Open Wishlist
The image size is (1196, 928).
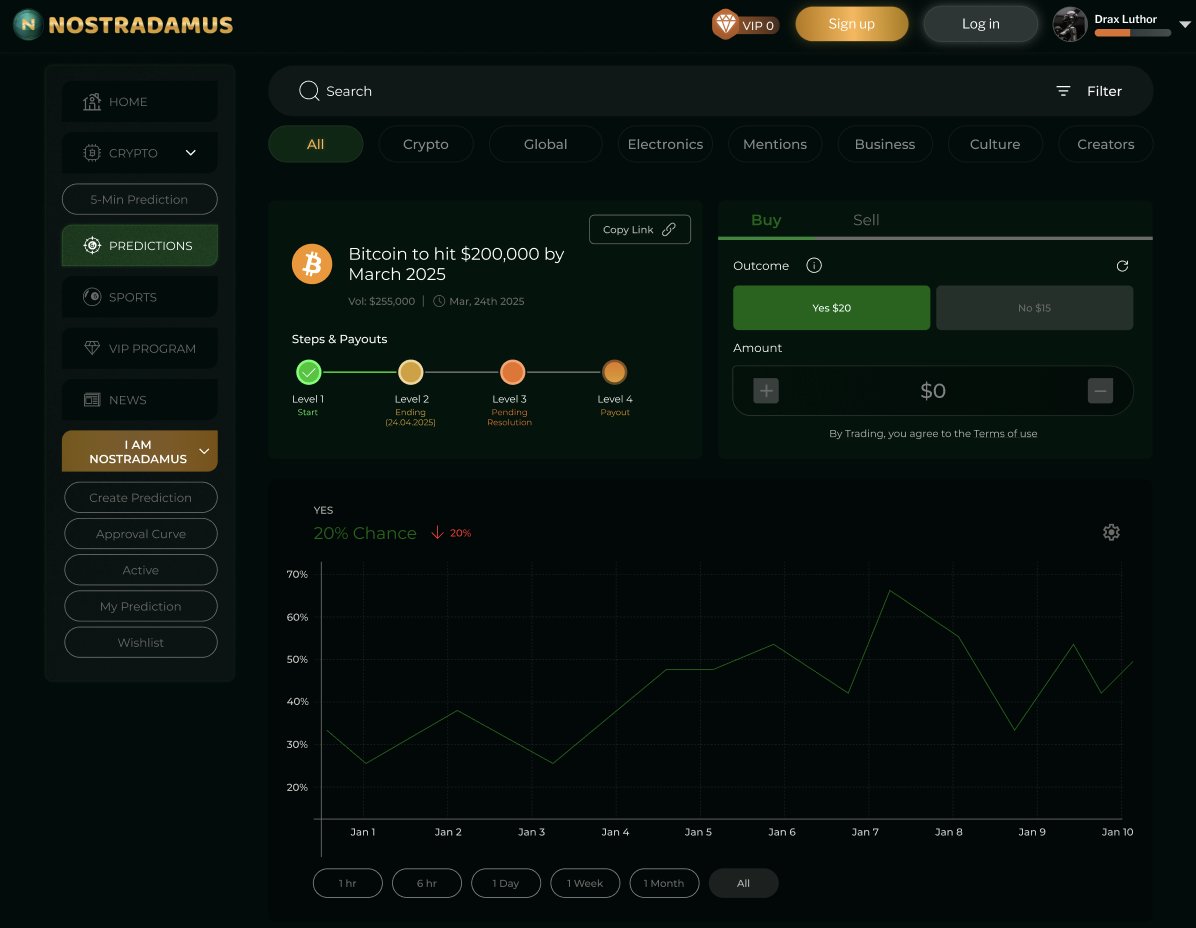140,642
